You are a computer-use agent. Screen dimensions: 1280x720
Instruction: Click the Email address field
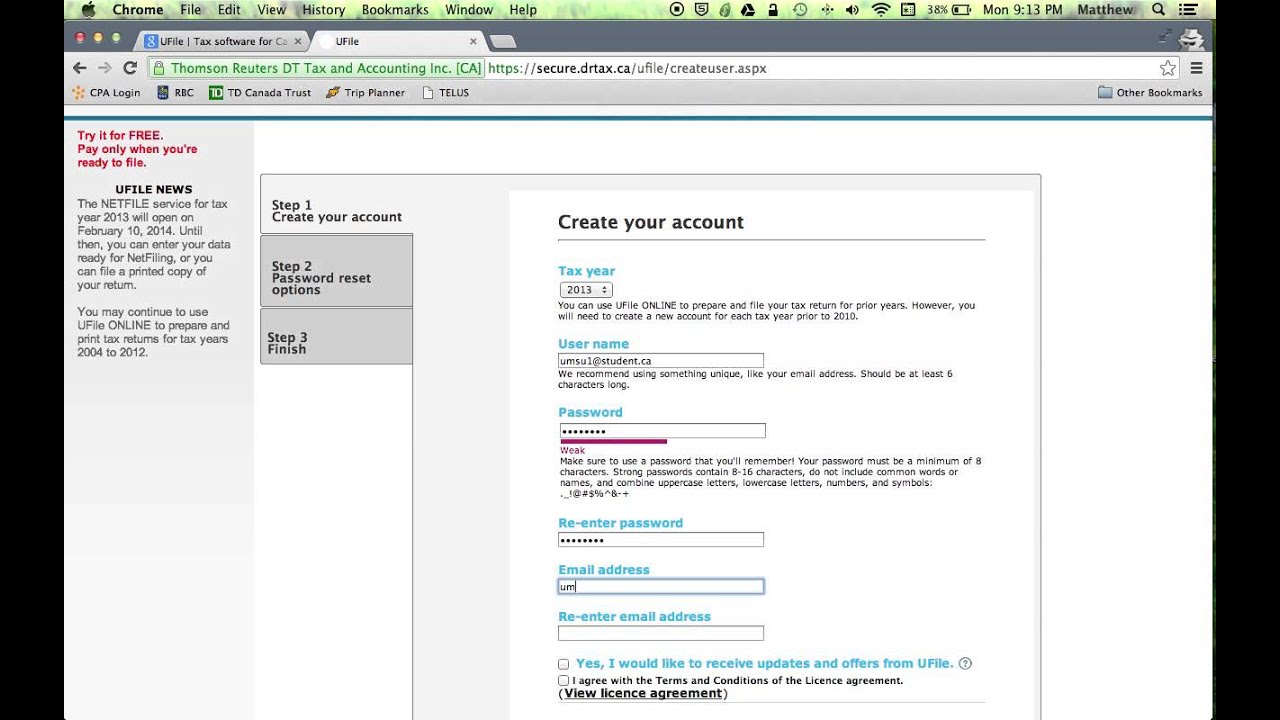[x=661, y=587]
